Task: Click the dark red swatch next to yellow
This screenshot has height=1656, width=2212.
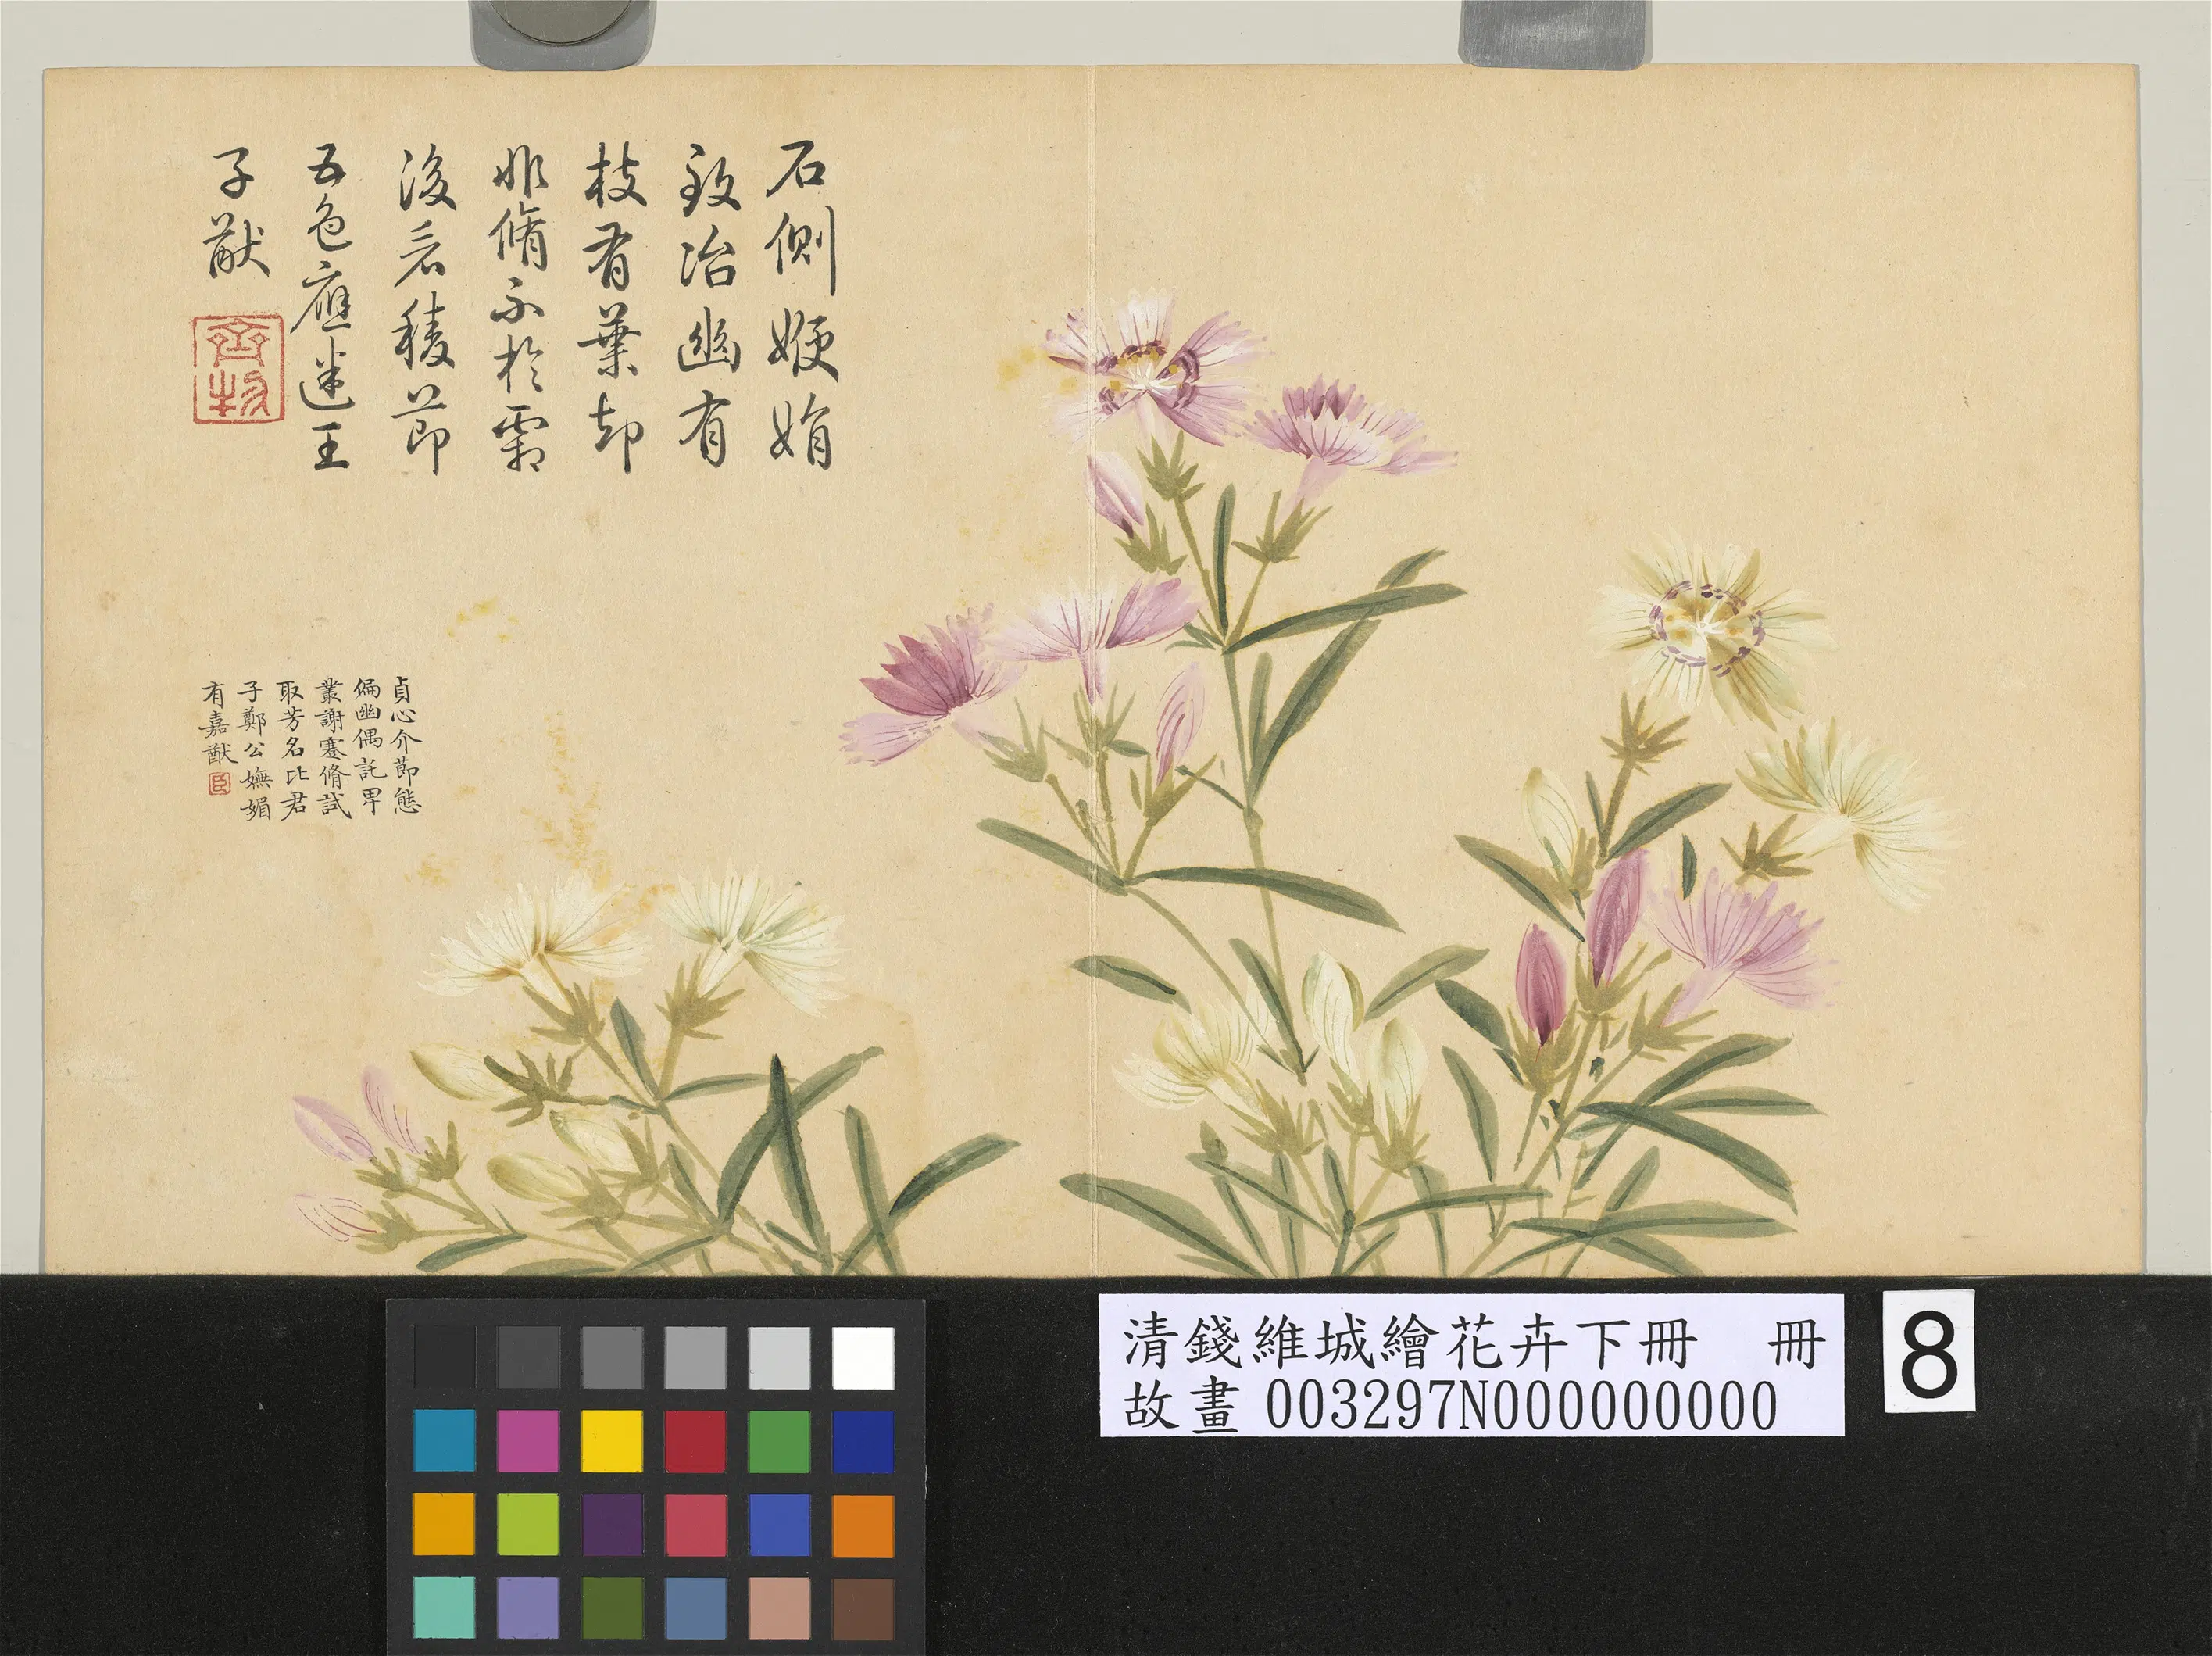Action: coord(696,1440)
